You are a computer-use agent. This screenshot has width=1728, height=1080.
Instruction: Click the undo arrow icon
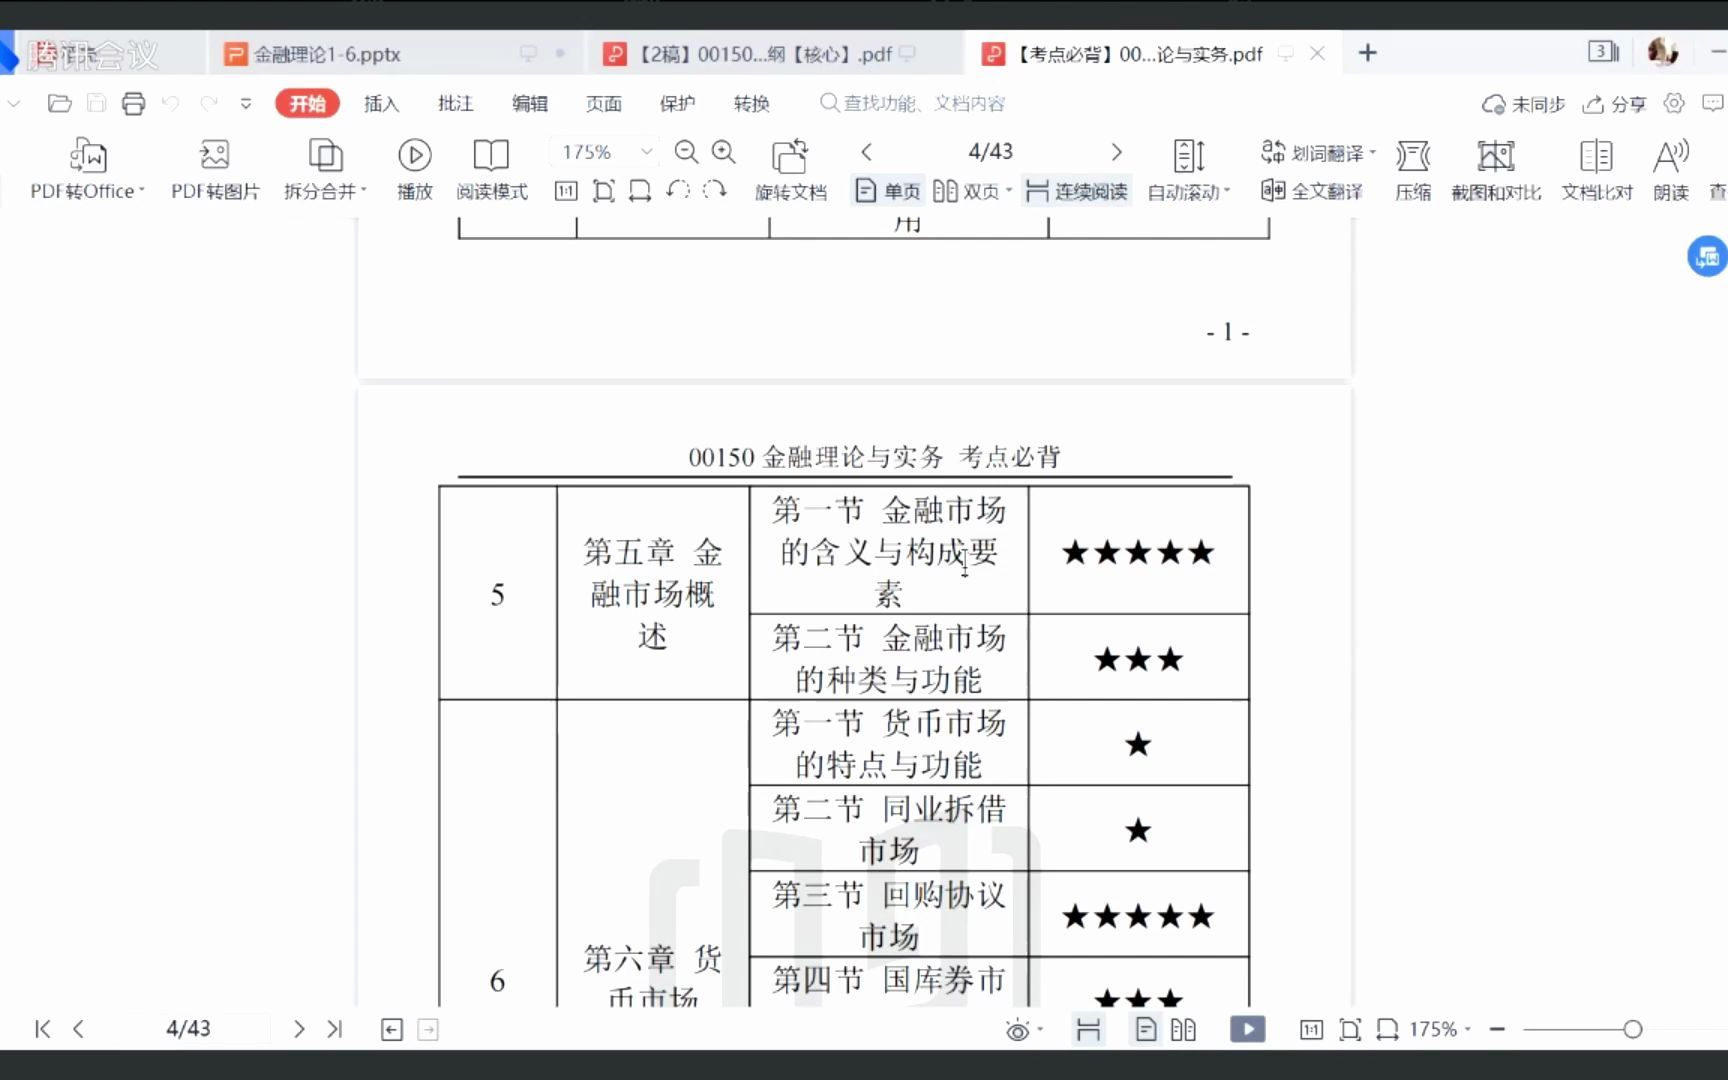(171, 103)
